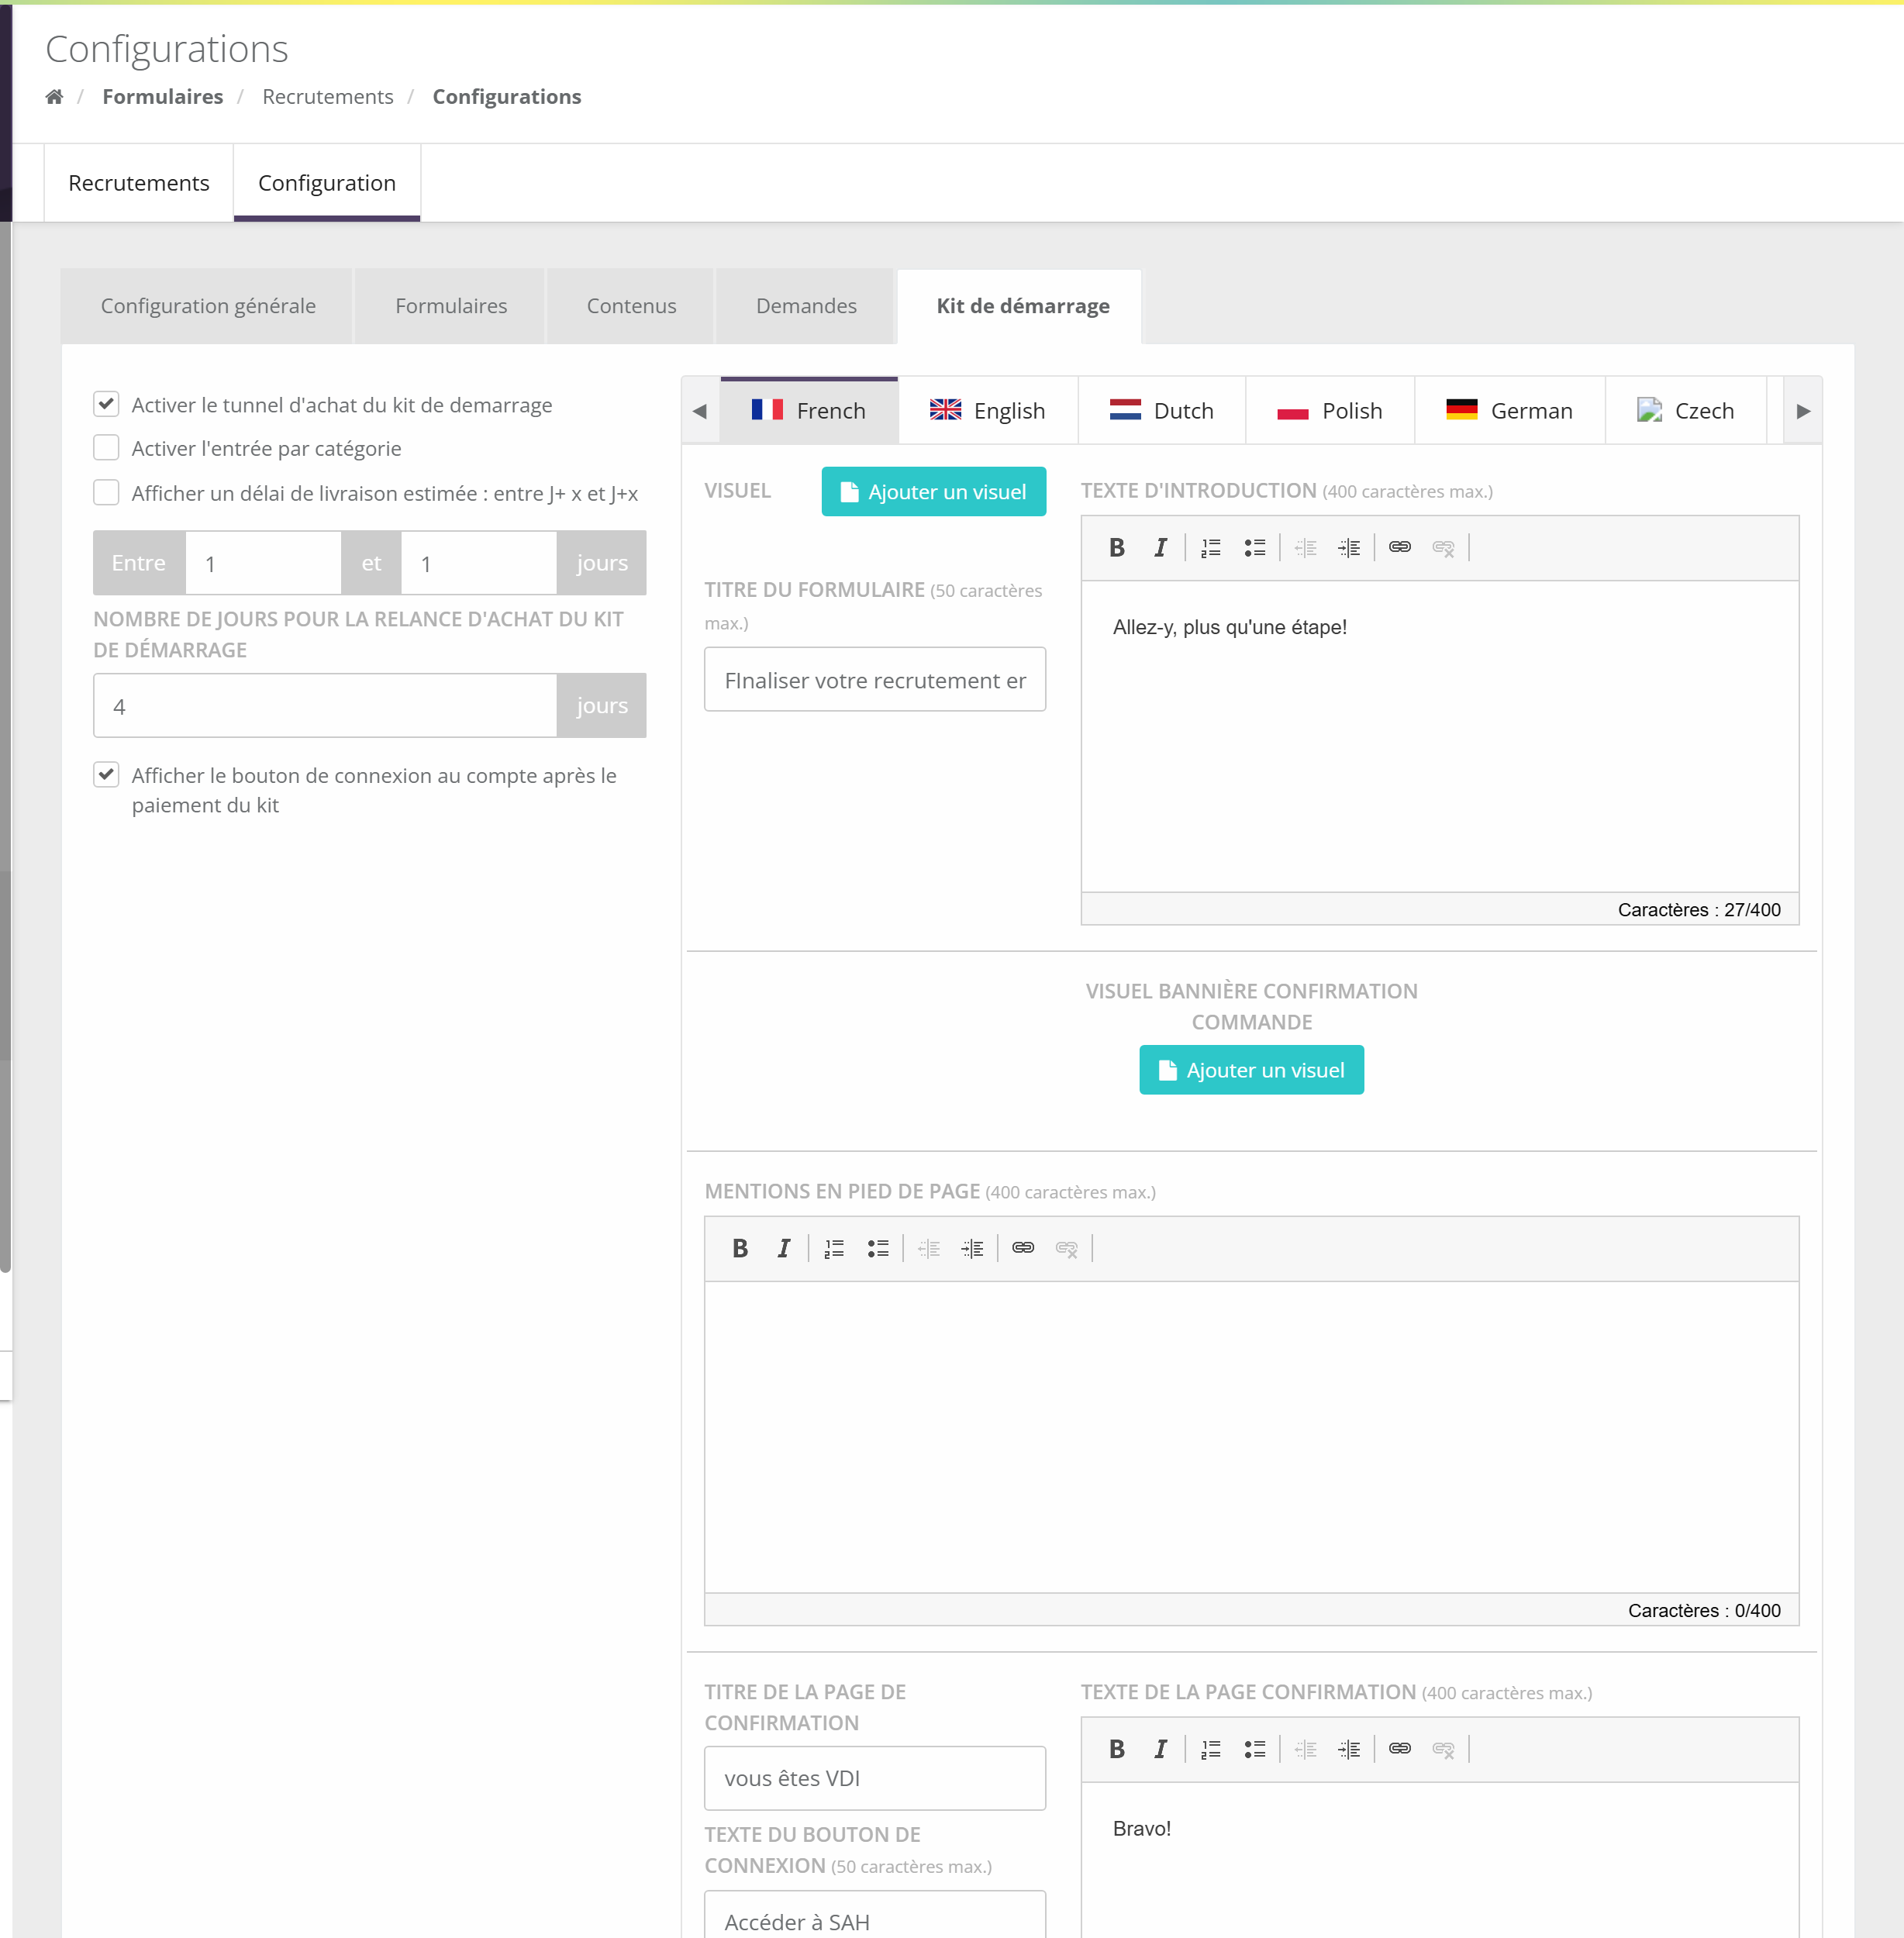Open the Demandes tab
Viewport: 1904px width, 1938px height.
806,306
